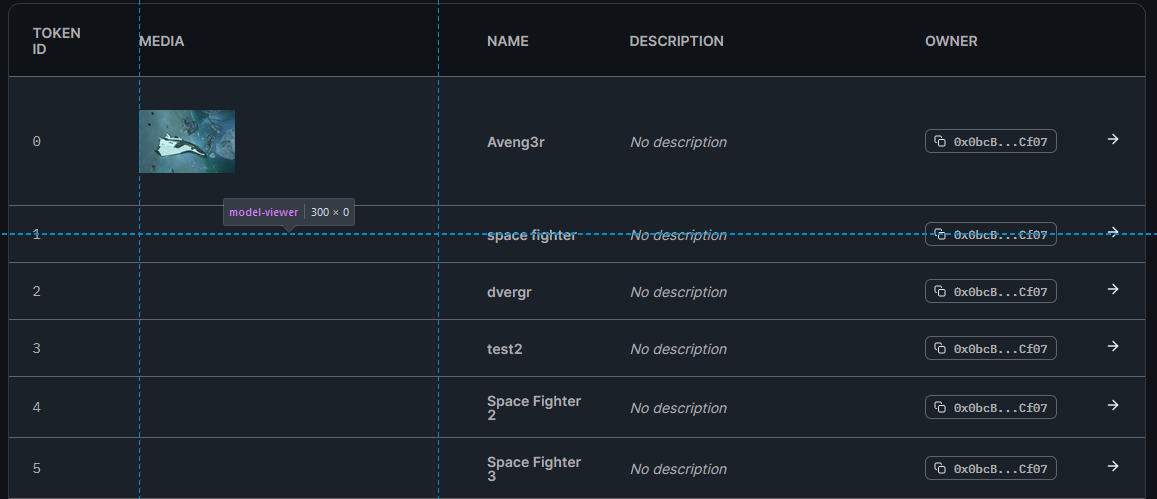The width and height of the screenshot is (1157, 499).
Task: Click the NAME column header
Action: 508,41
